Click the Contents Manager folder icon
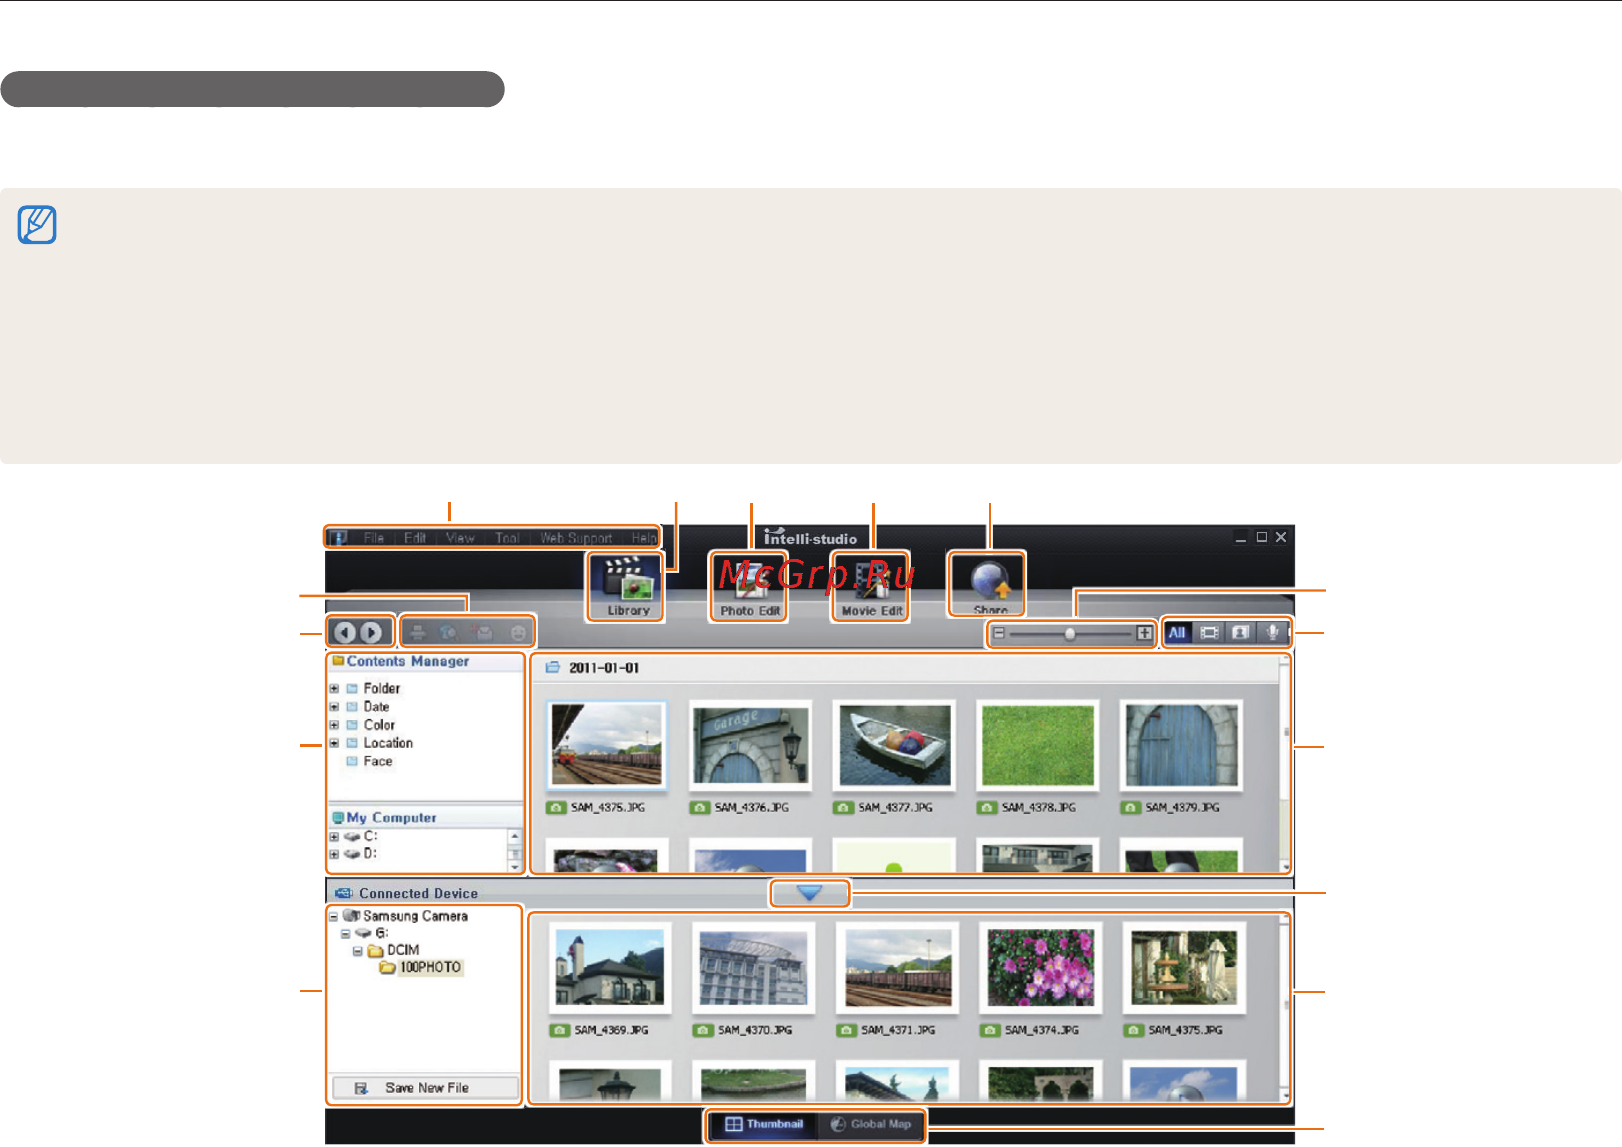Image resolution: width=1622 pixels, height=1147 pixels. click(x=338, y=661)
